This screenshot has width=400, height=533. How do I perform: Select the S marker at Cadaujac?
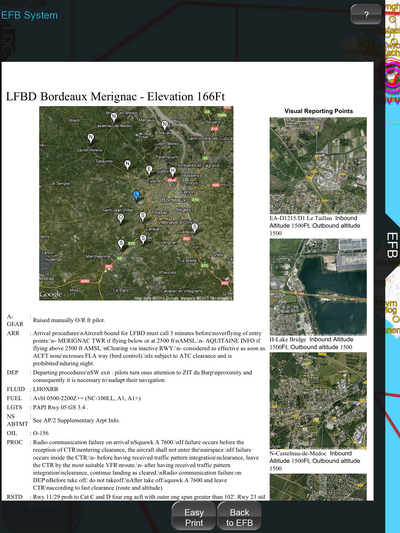coord(194,228)
